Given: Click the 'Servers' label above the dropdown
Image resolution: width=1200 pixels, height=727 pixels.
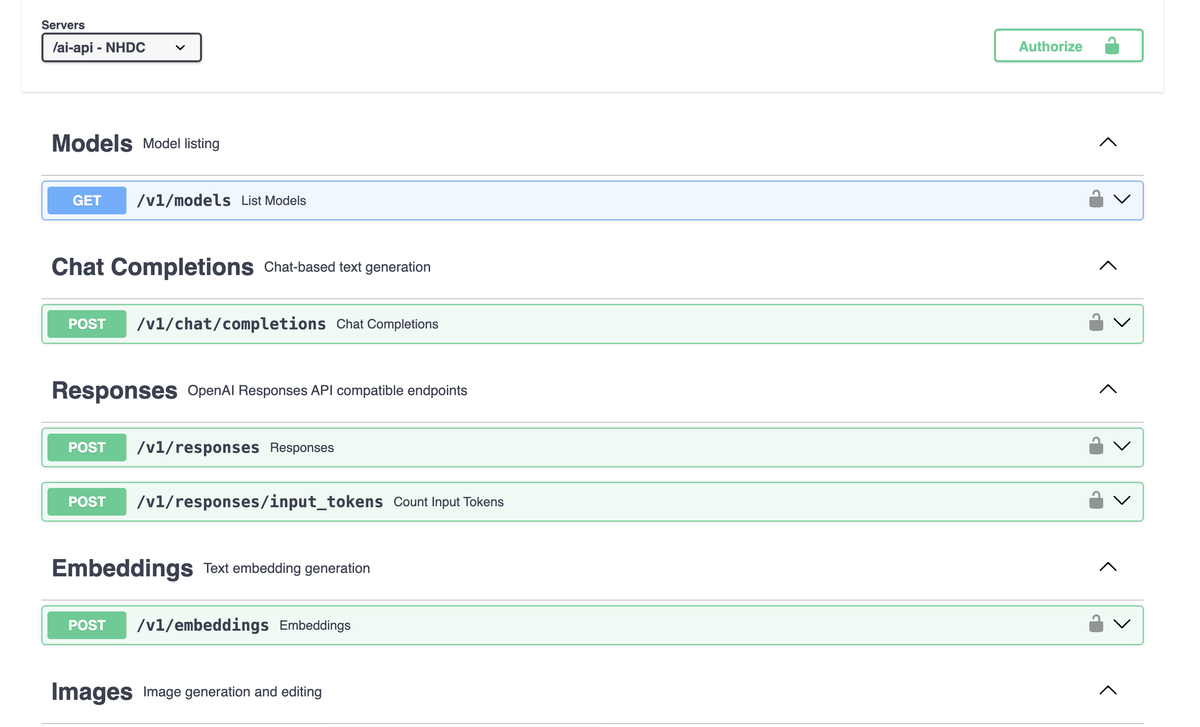Looking at the screenshot, I should point(63,25).
